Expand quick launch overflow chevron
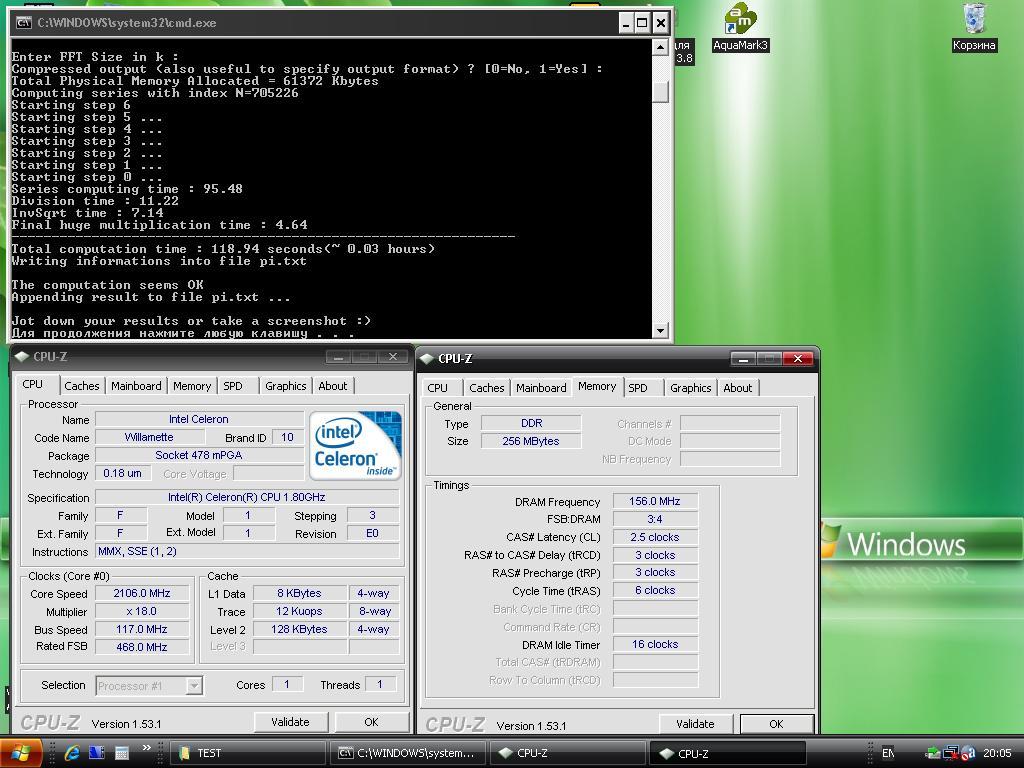This screenshot has width=1024, height=768. [x=146, y=748]
